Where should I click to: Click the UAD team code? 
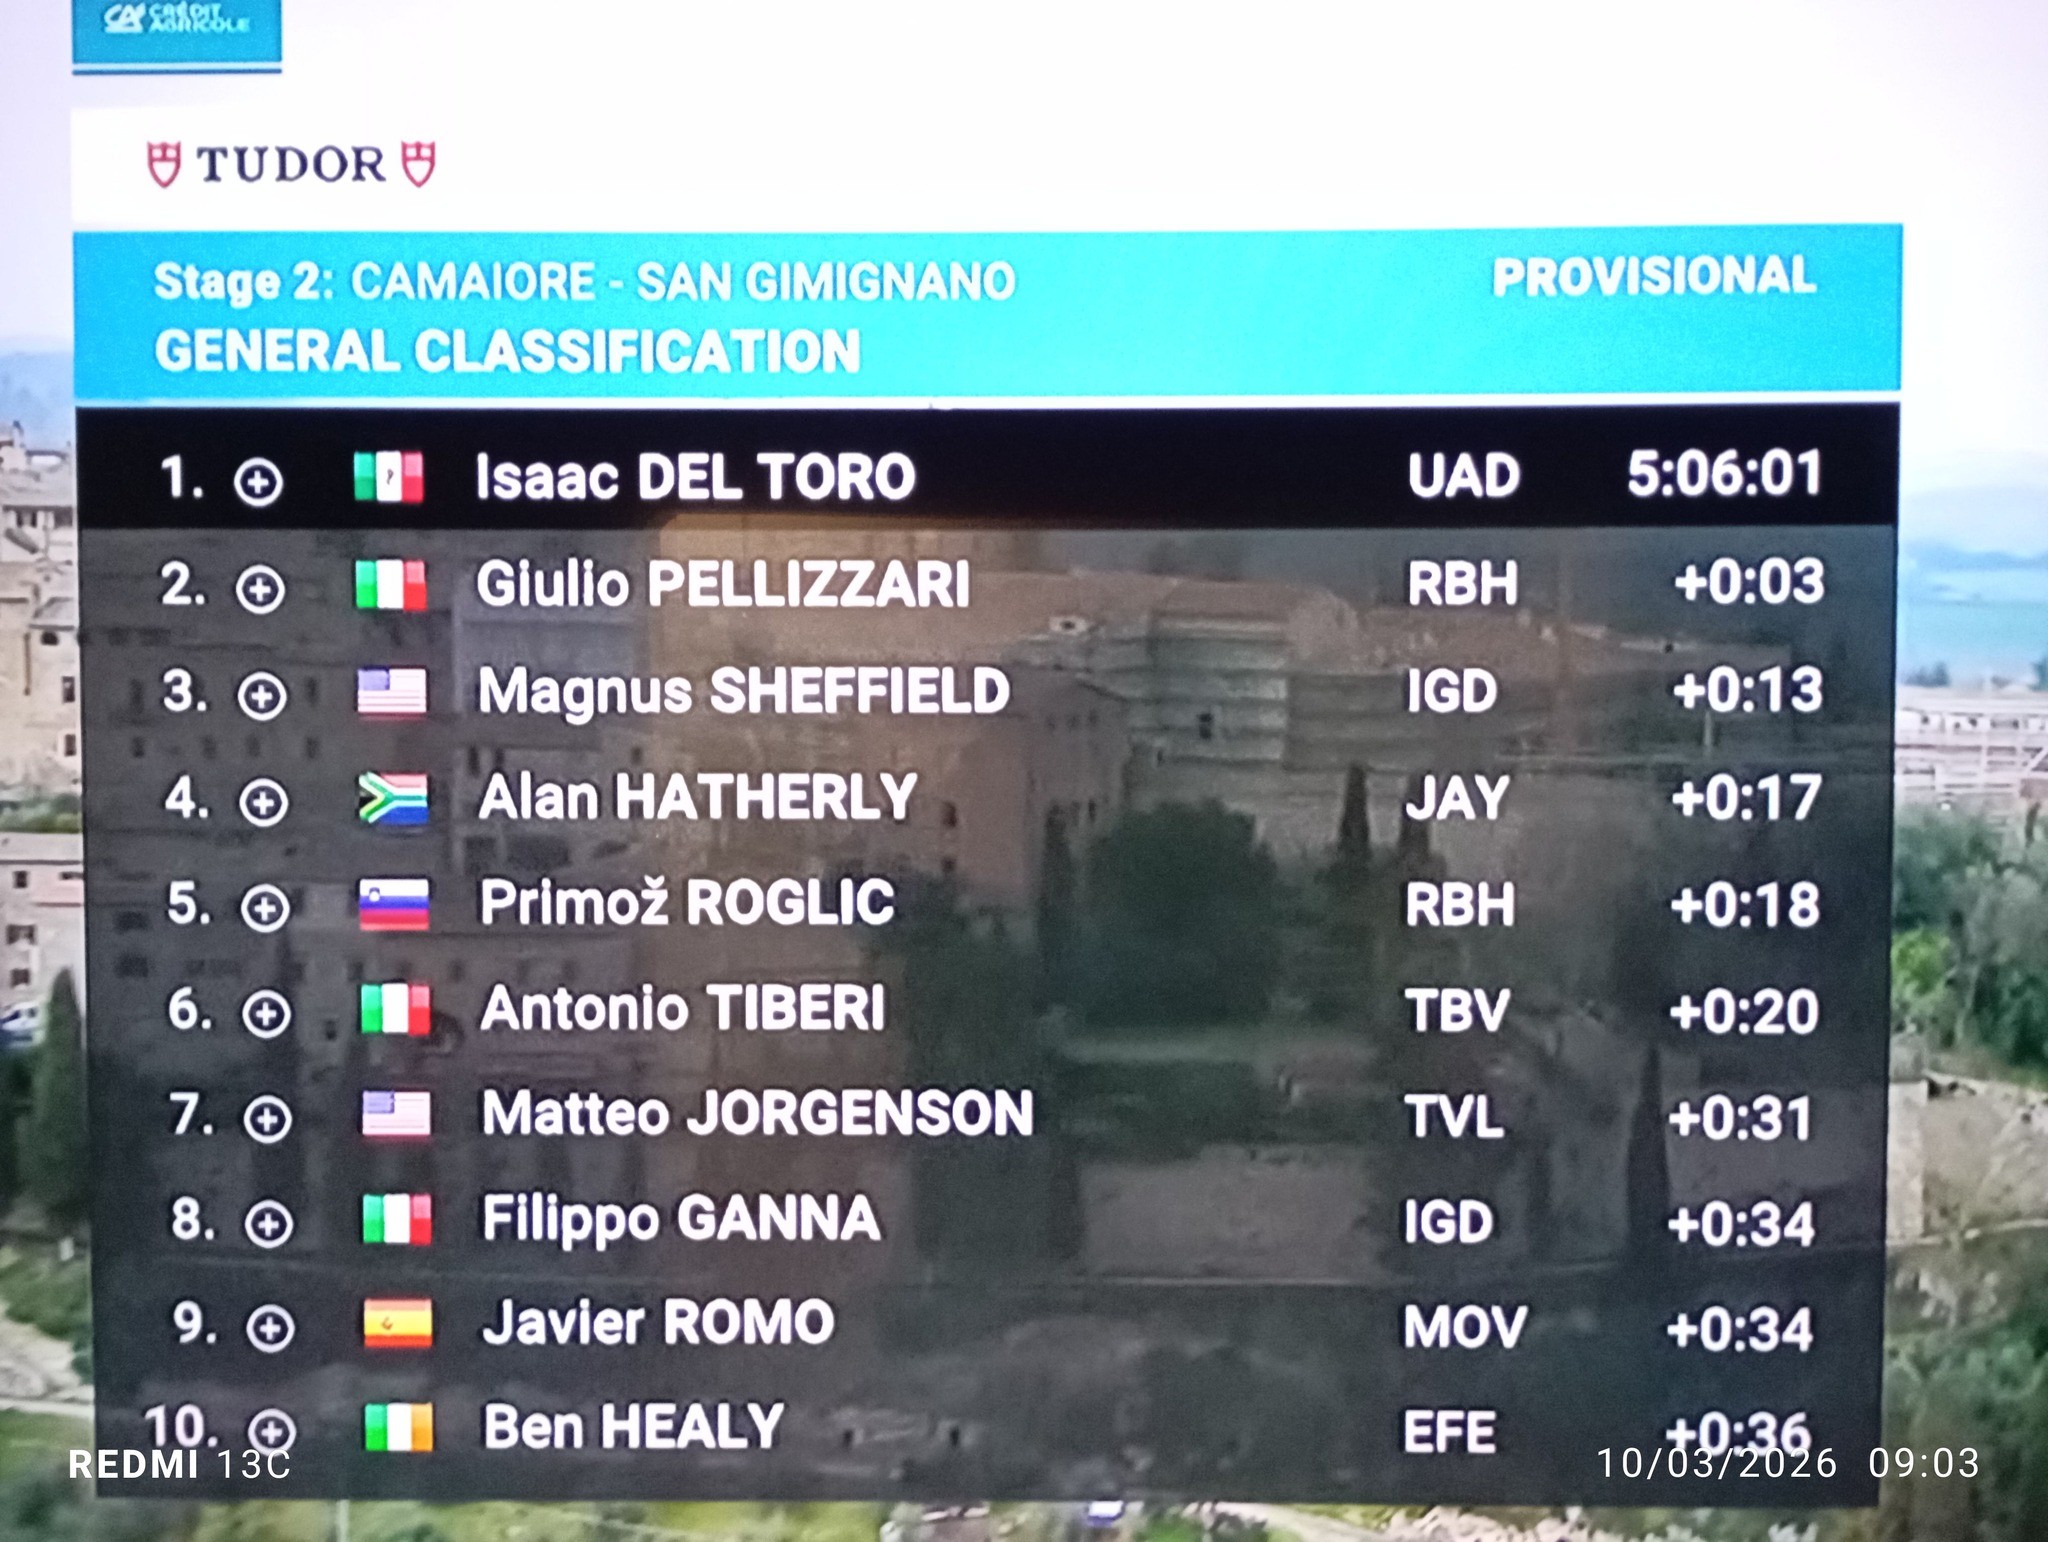coord(1463,476)
